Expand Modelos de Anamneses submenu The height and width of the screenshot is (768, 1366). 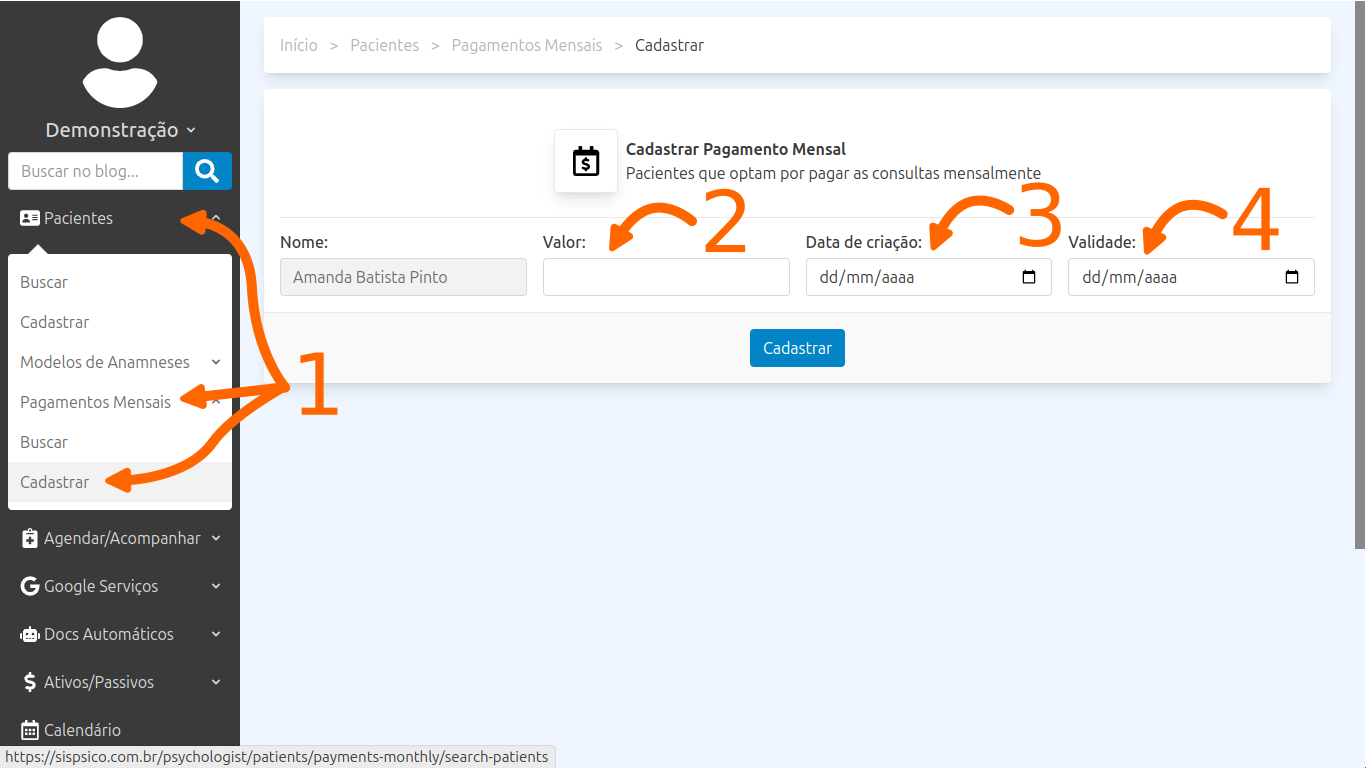(215, 362)
